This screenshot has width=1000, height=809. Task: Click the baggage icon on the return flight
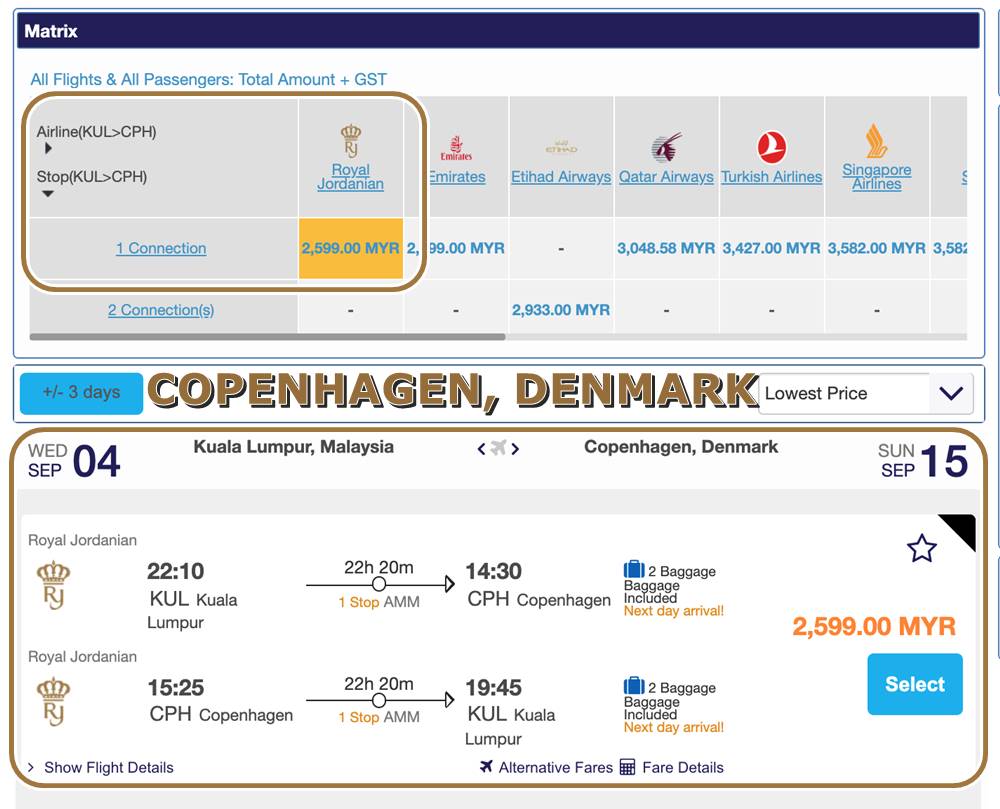(634, 685)
